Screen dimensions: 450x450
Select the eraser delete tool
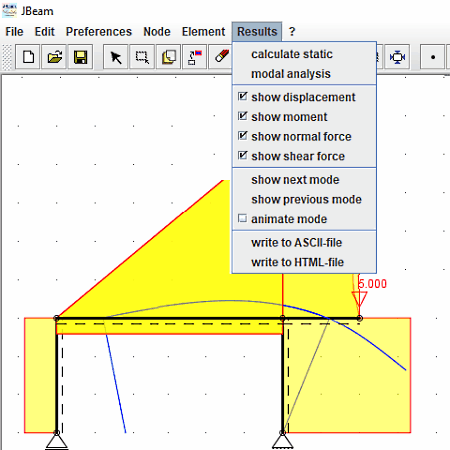[x=221, y=57]
